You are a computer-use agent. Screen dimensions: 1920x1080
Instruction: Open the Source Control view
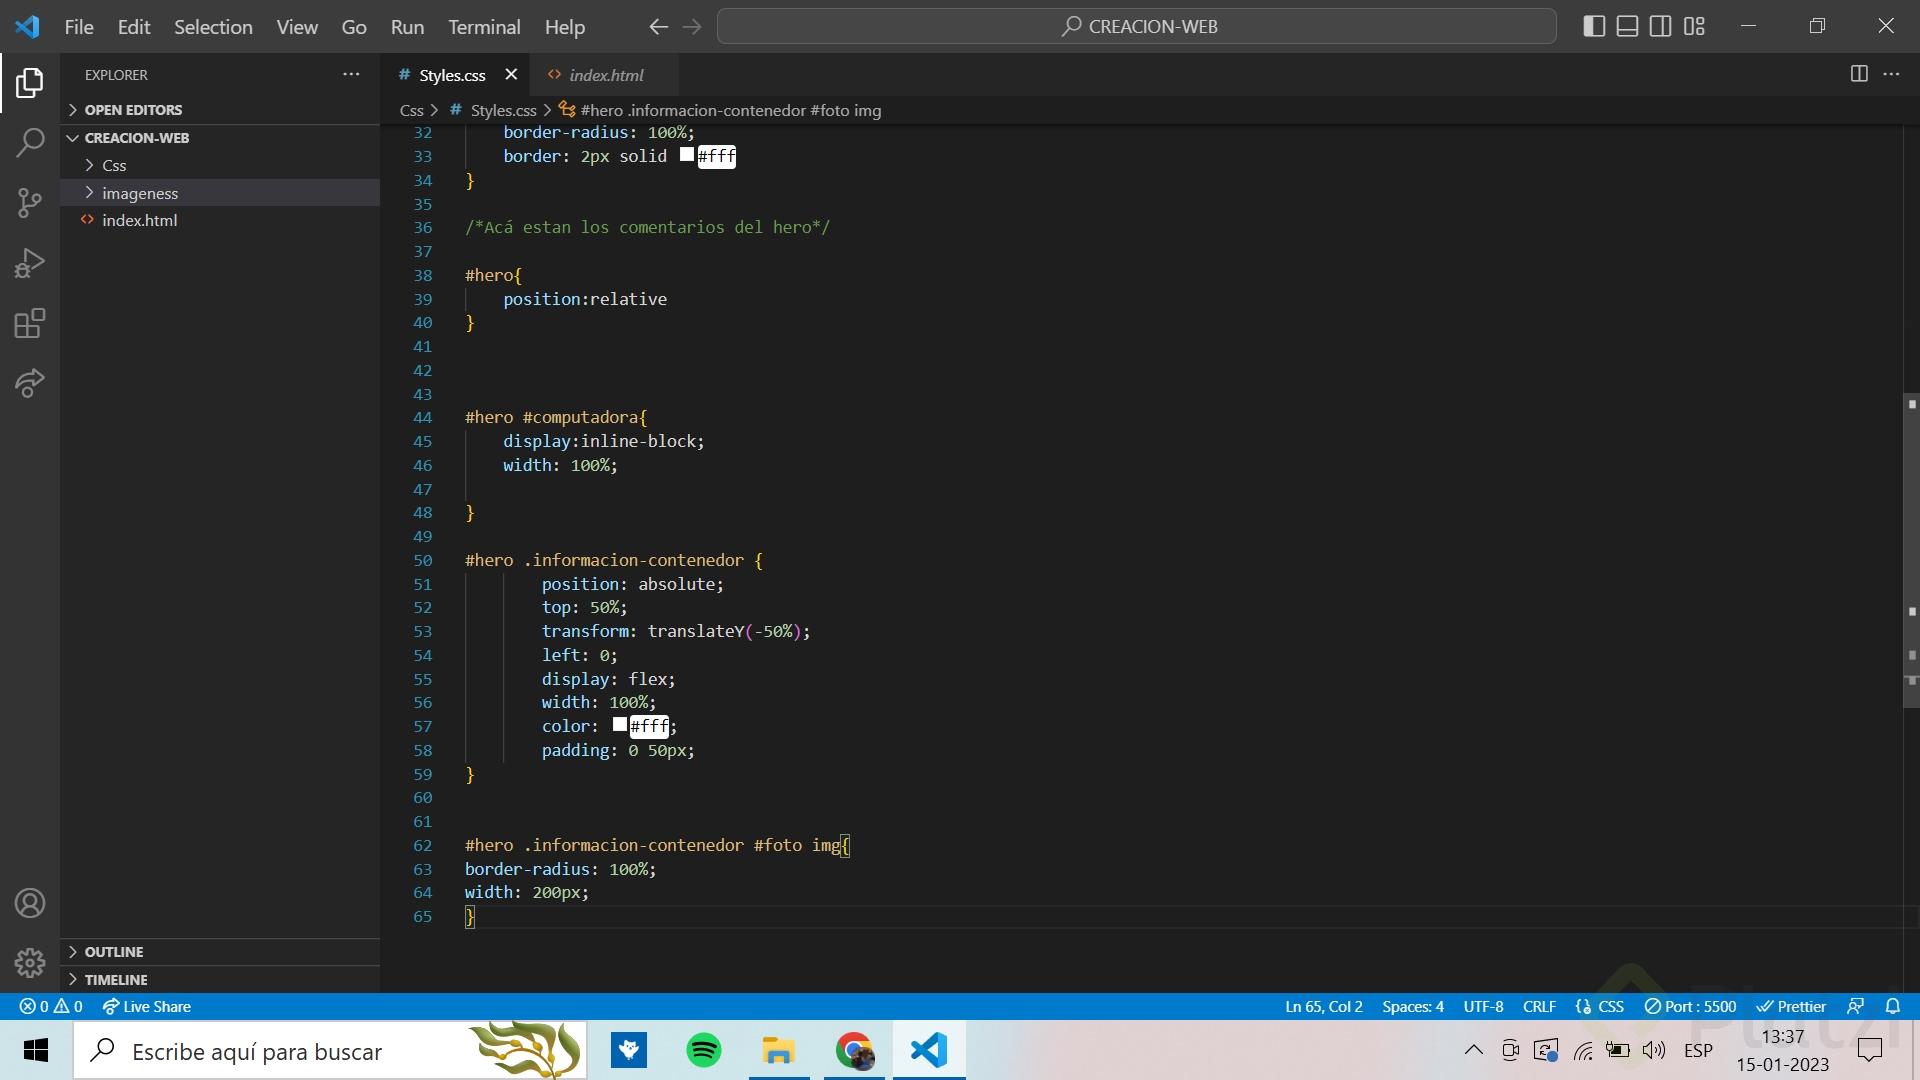tap(30, 203)
